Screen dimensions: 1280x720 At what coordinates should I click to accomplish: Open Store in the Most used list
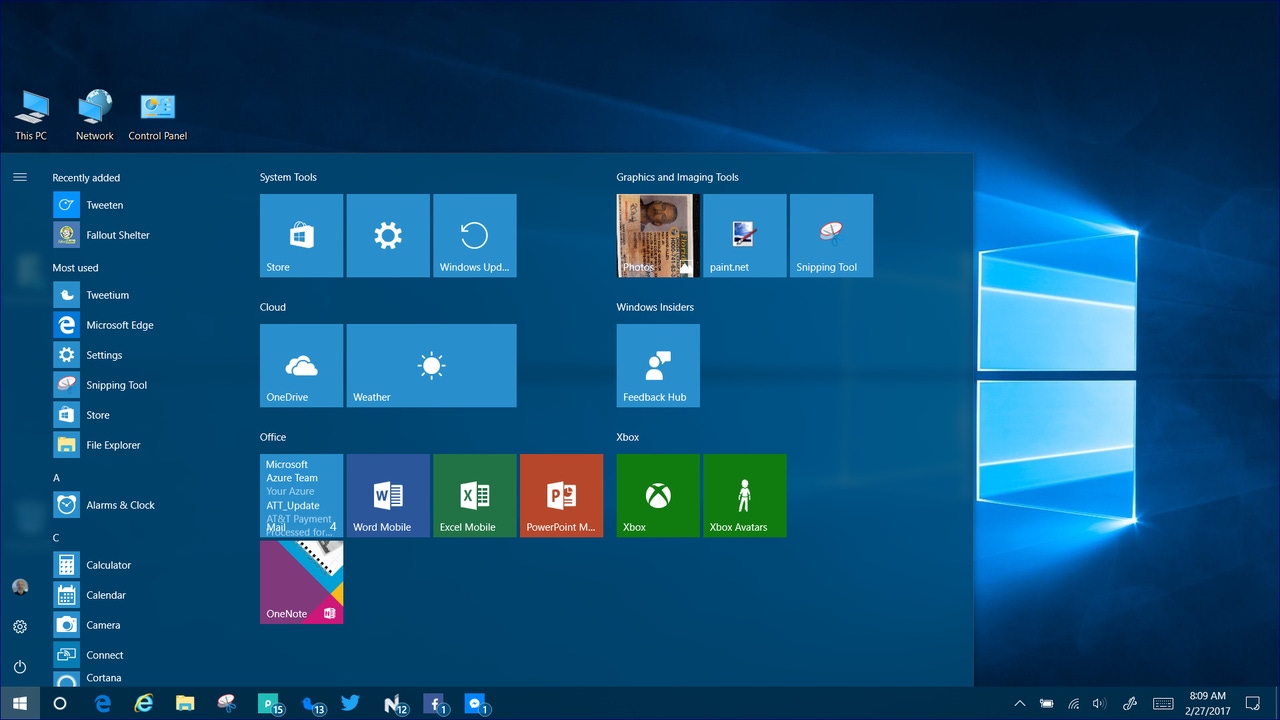(140, 415)
